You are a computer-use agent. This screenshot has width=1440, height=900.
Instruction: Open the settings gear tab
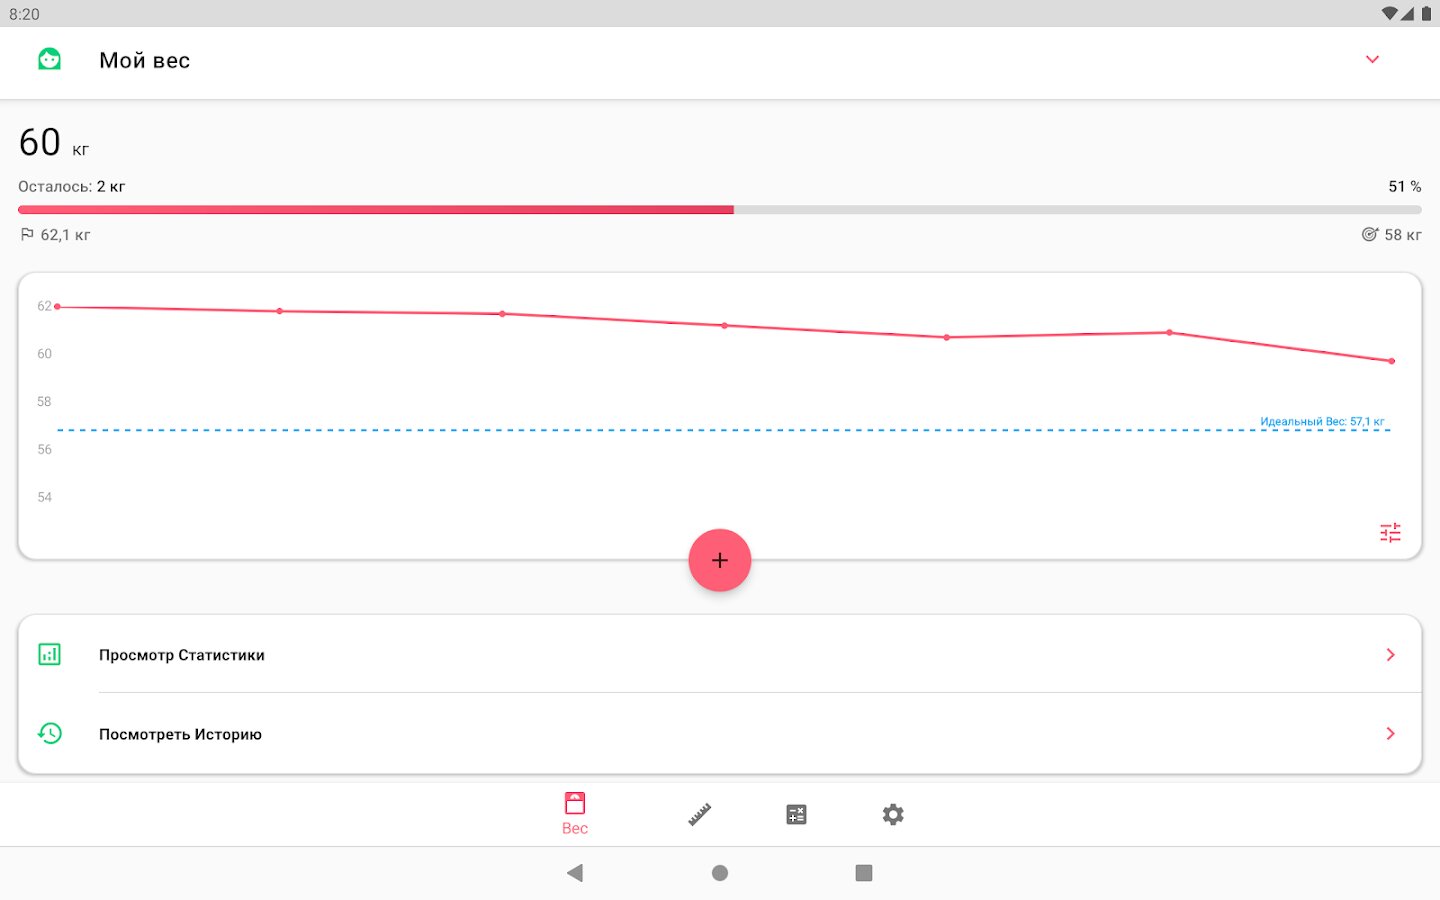893,814
